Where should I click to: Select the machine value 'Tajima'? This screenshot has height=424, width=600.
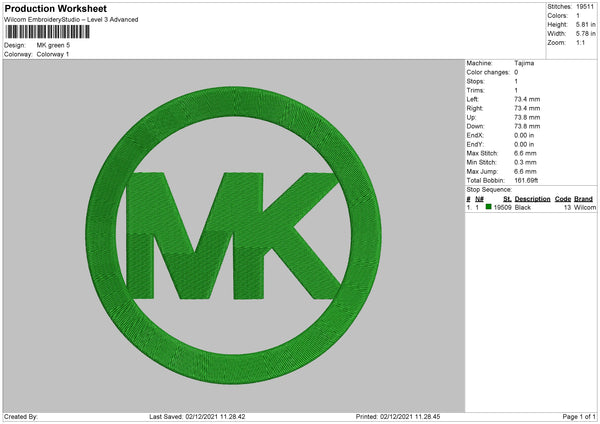(x=524, y=63)
